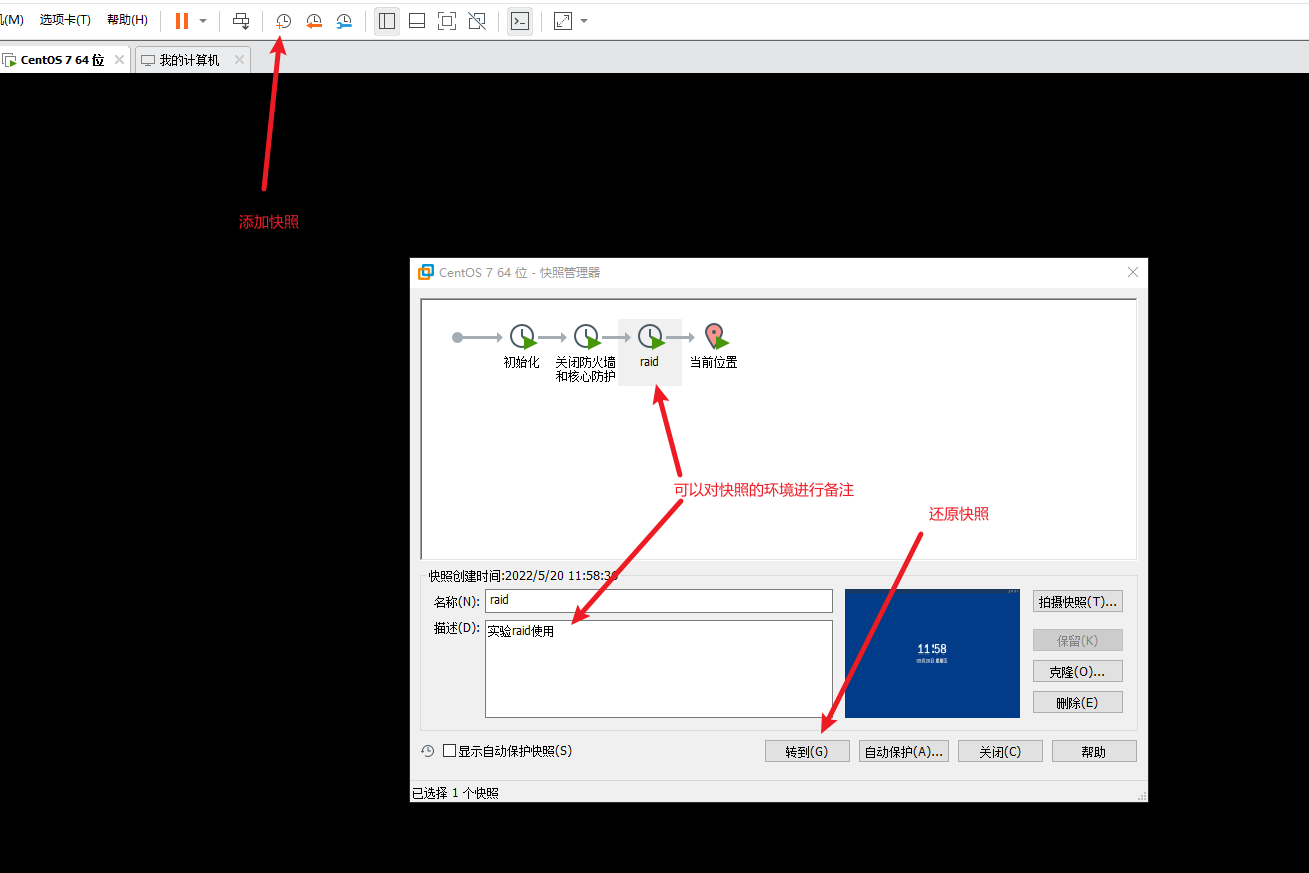Click the 克隆(O)... button

[1078, 672]
